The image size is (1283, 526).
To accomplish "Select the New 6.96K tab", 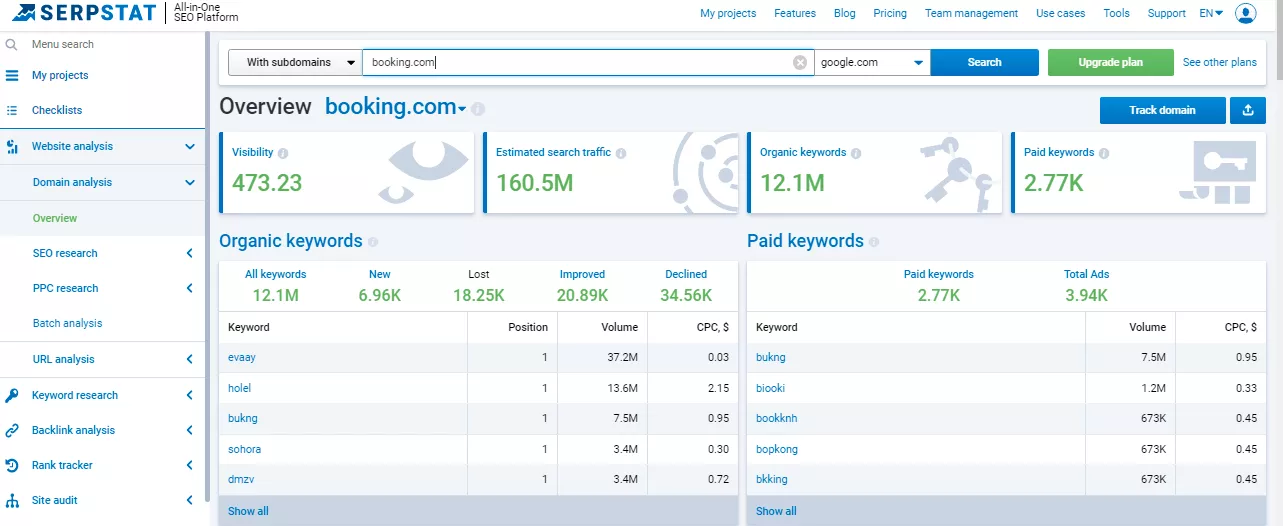I will coord(380,285).
